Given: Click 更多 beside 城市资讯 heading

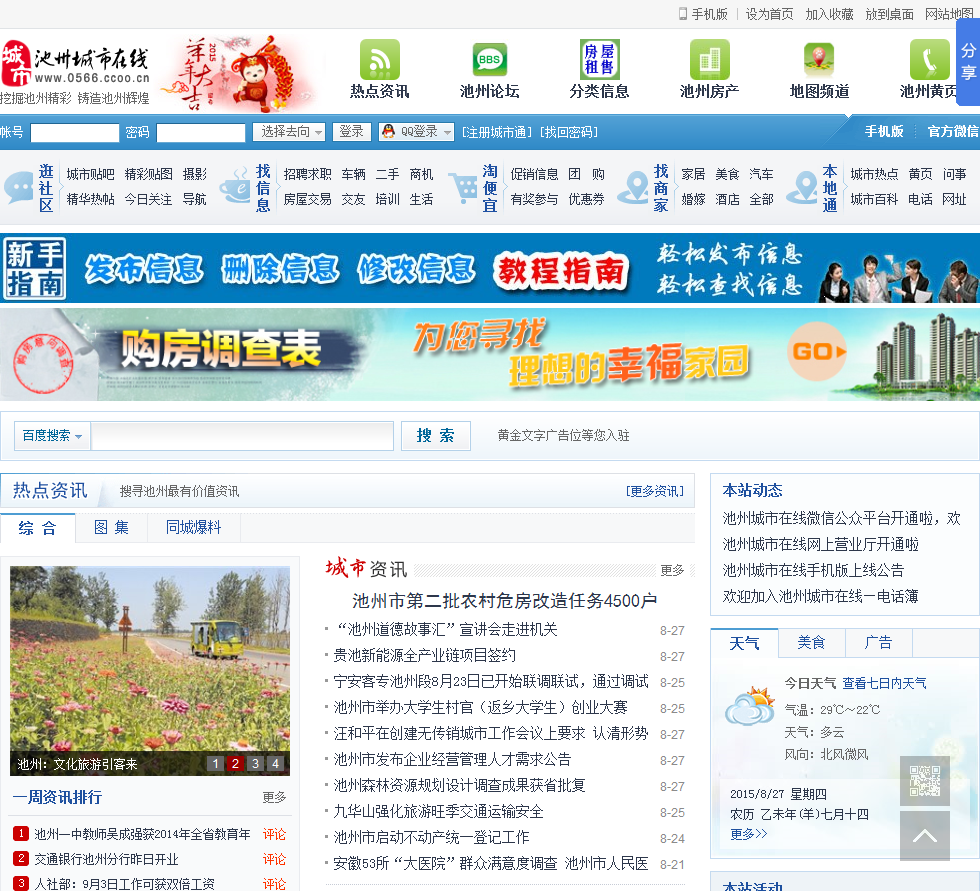Looking at the screenshot, I should point(672,570).
